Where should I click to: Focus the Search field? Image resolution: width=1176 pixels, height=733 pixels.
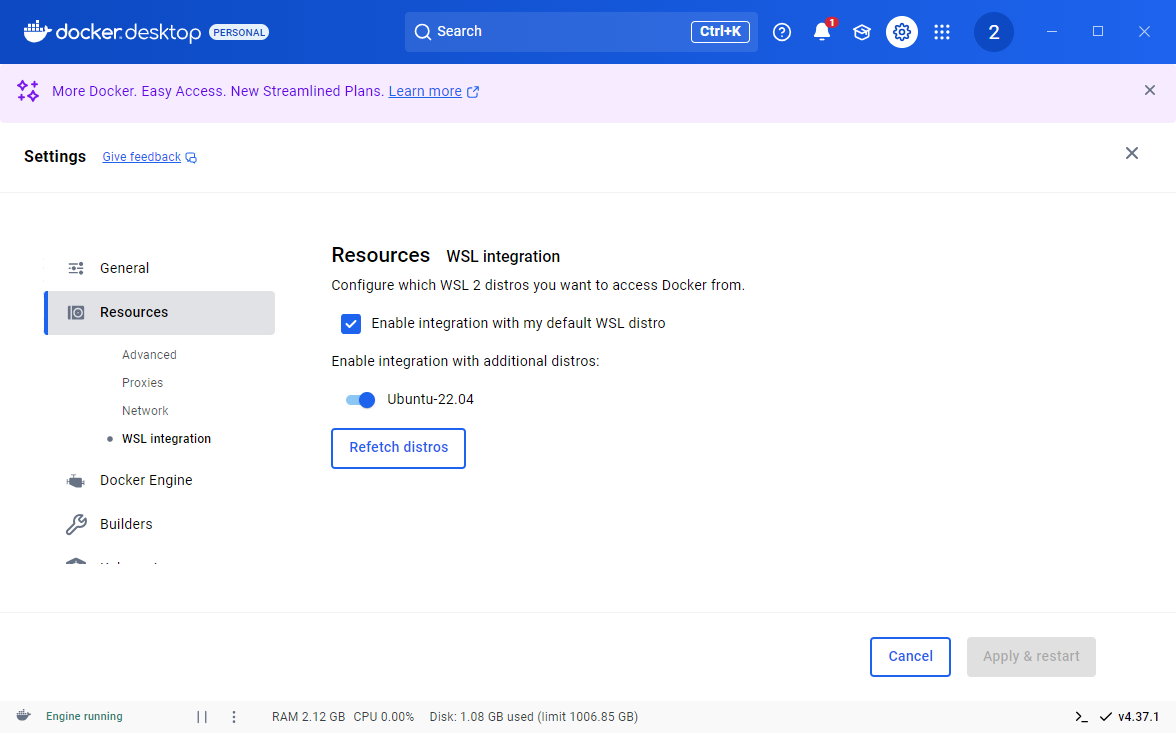581,32
